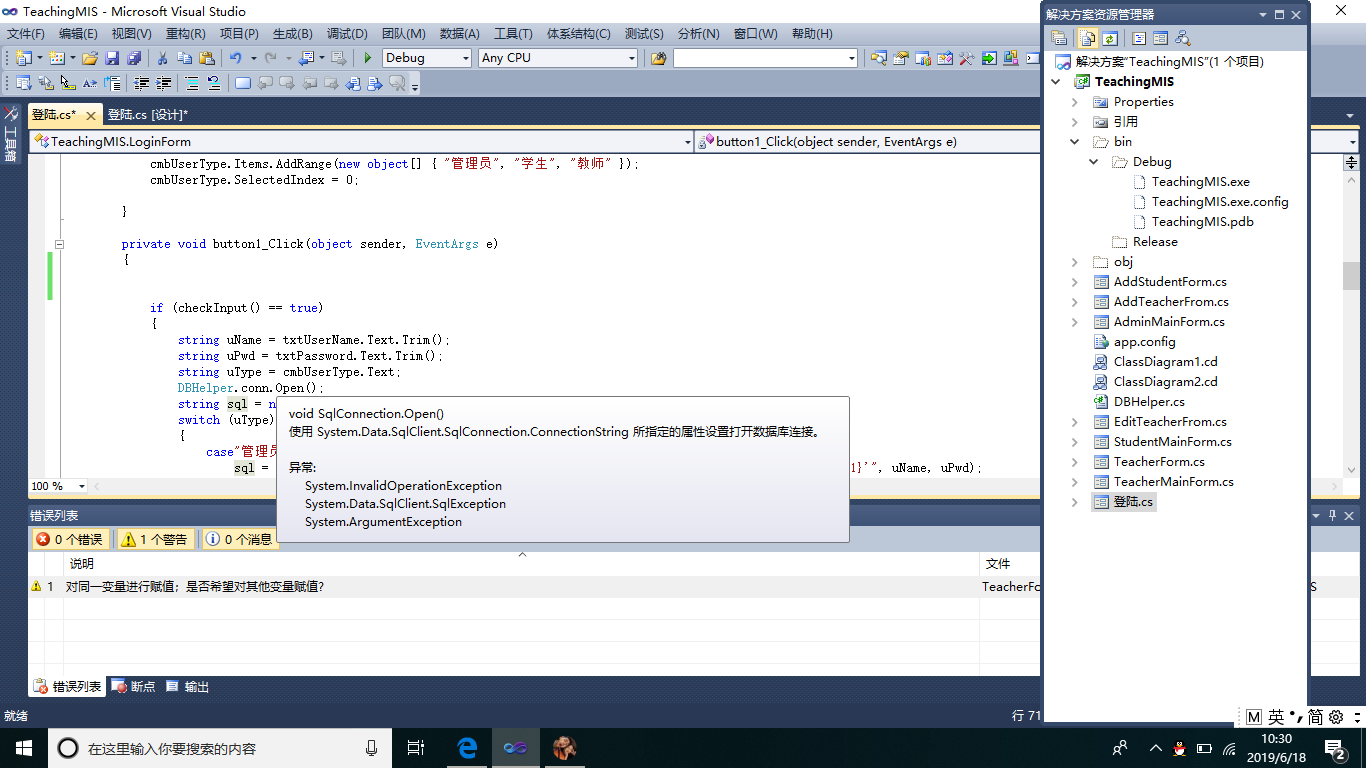Expand the Properties folder node
The height and width of the screenshot is (768, 1366).
[1075, 102]
